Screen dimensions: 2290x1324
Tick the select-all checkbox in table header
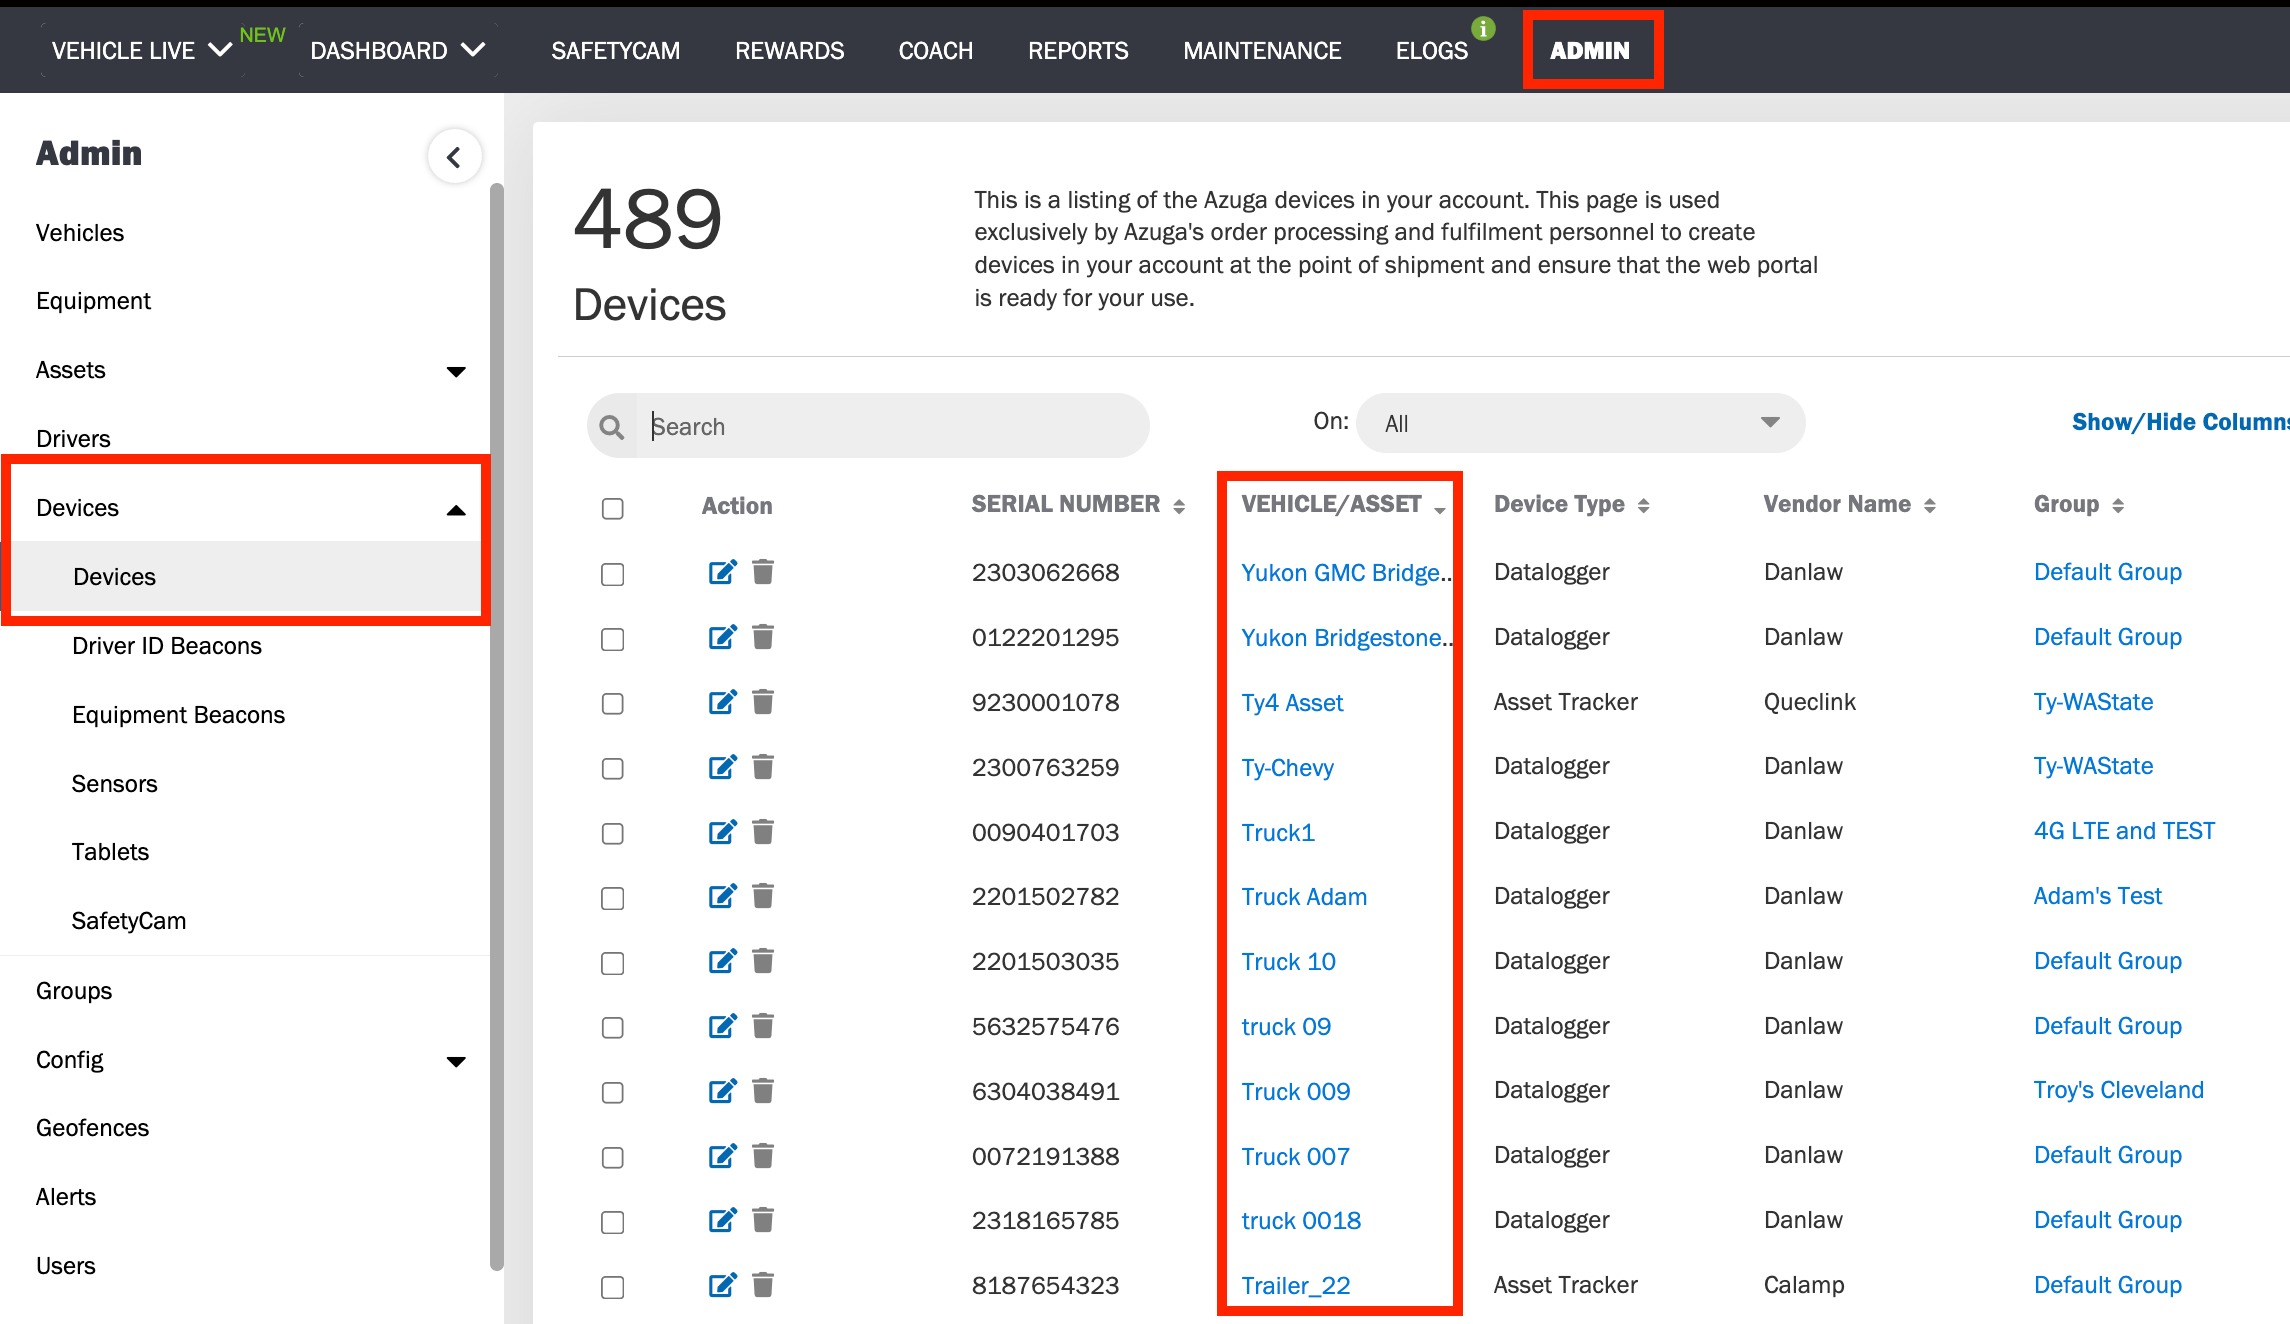(x=613, y=508)
